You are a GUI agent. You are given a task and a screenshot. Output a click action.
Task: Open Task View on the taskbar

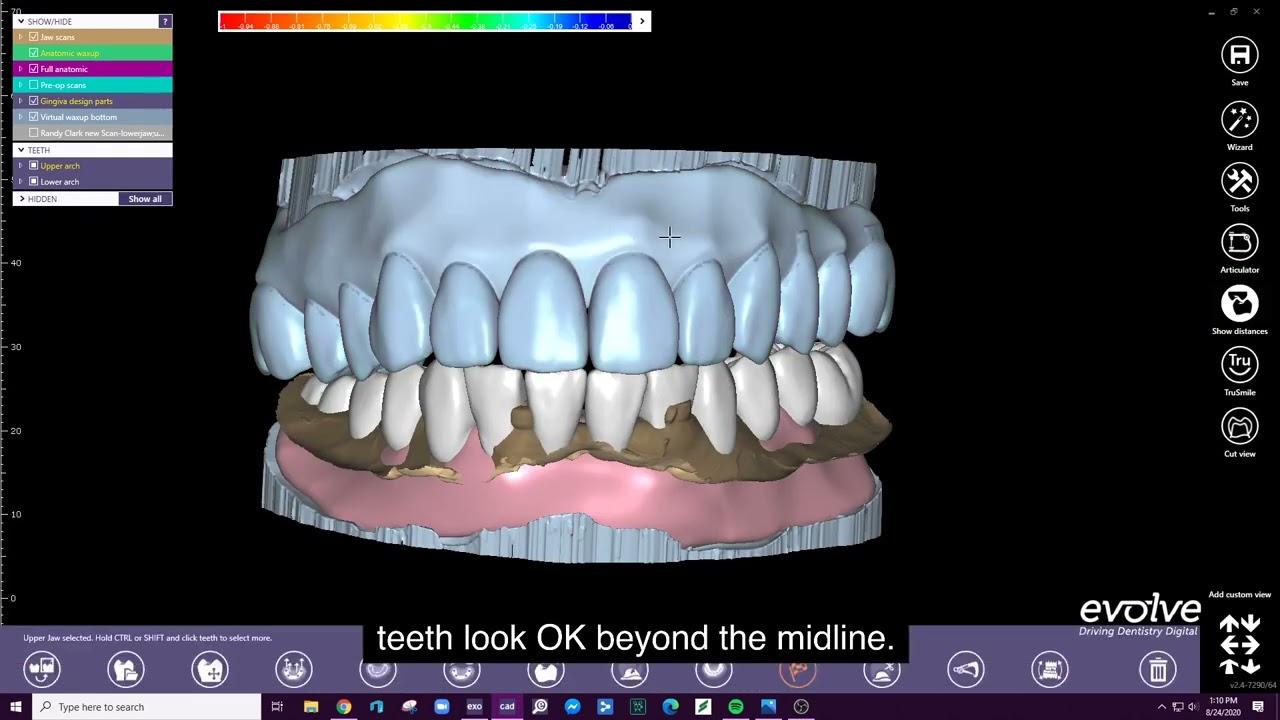pos(277,707)
